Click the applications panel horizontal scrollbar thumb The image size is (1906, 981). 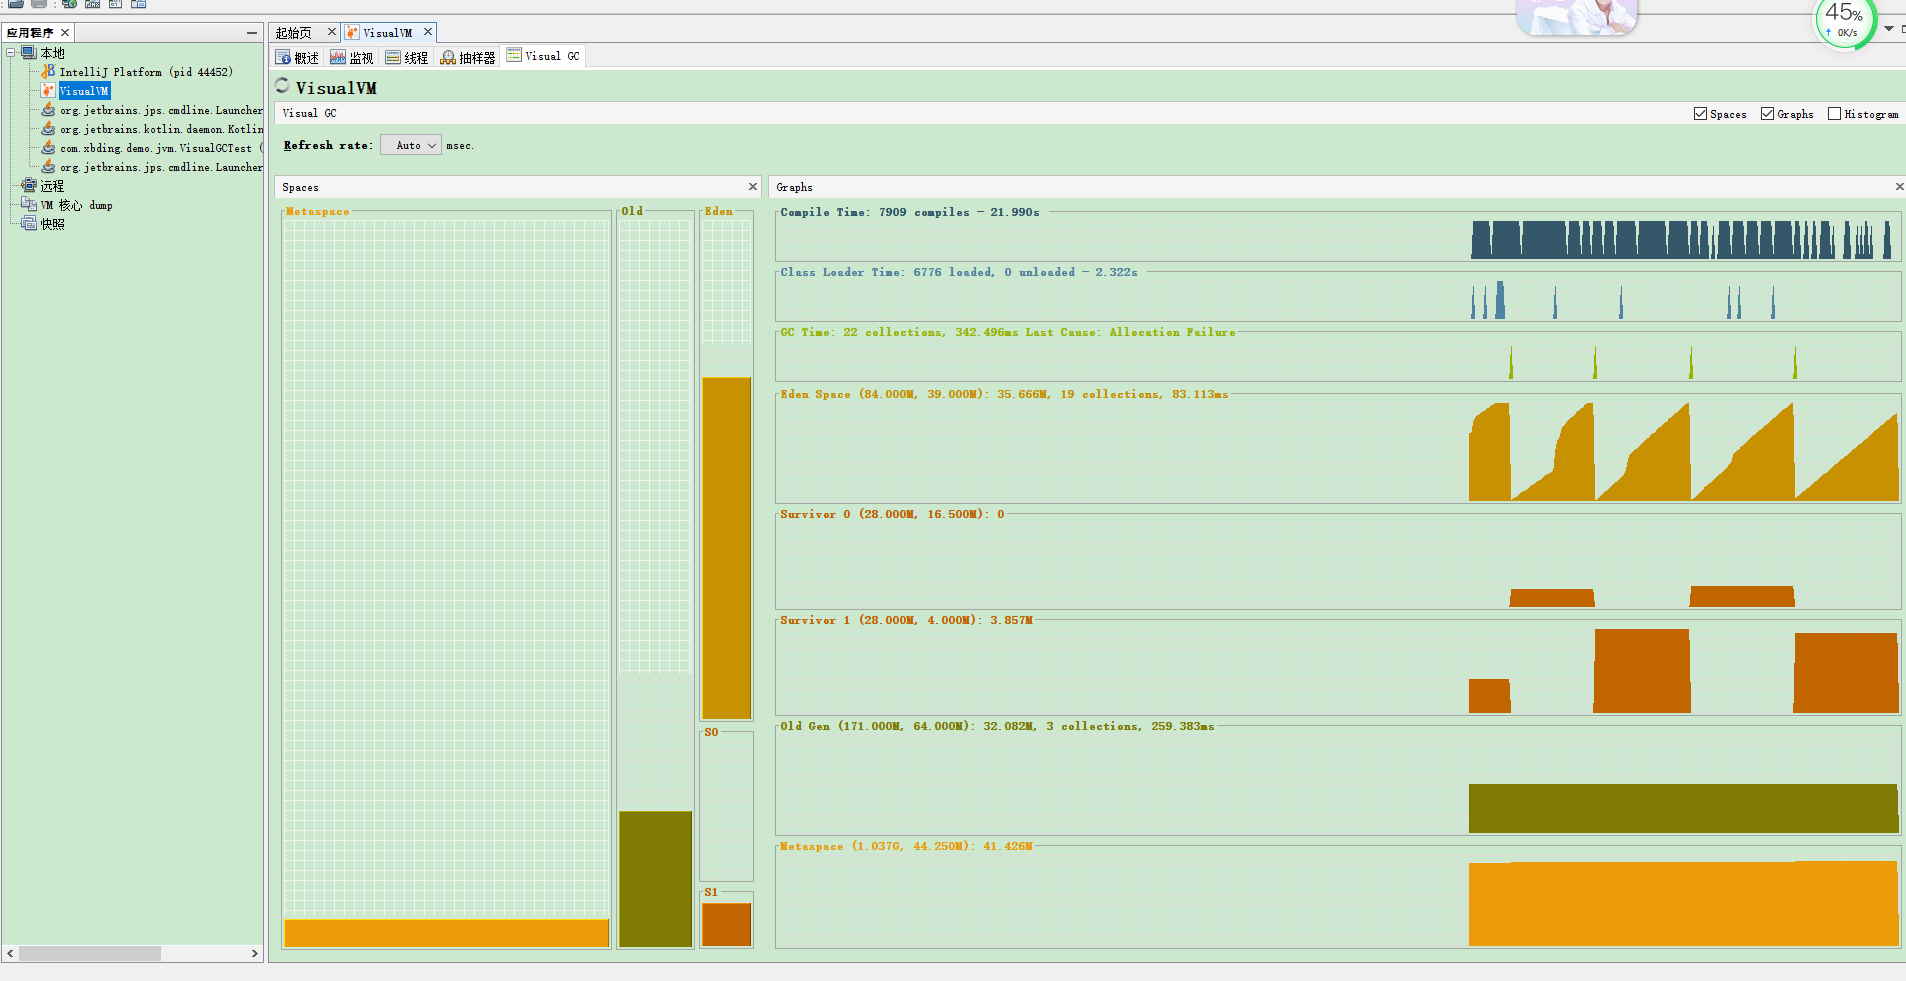90,954
